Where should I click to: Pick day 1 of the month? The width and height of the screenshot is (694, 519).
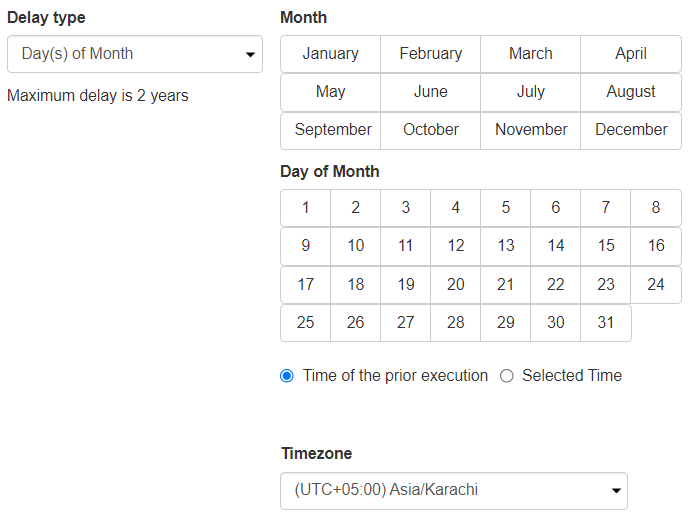point(305,208)
